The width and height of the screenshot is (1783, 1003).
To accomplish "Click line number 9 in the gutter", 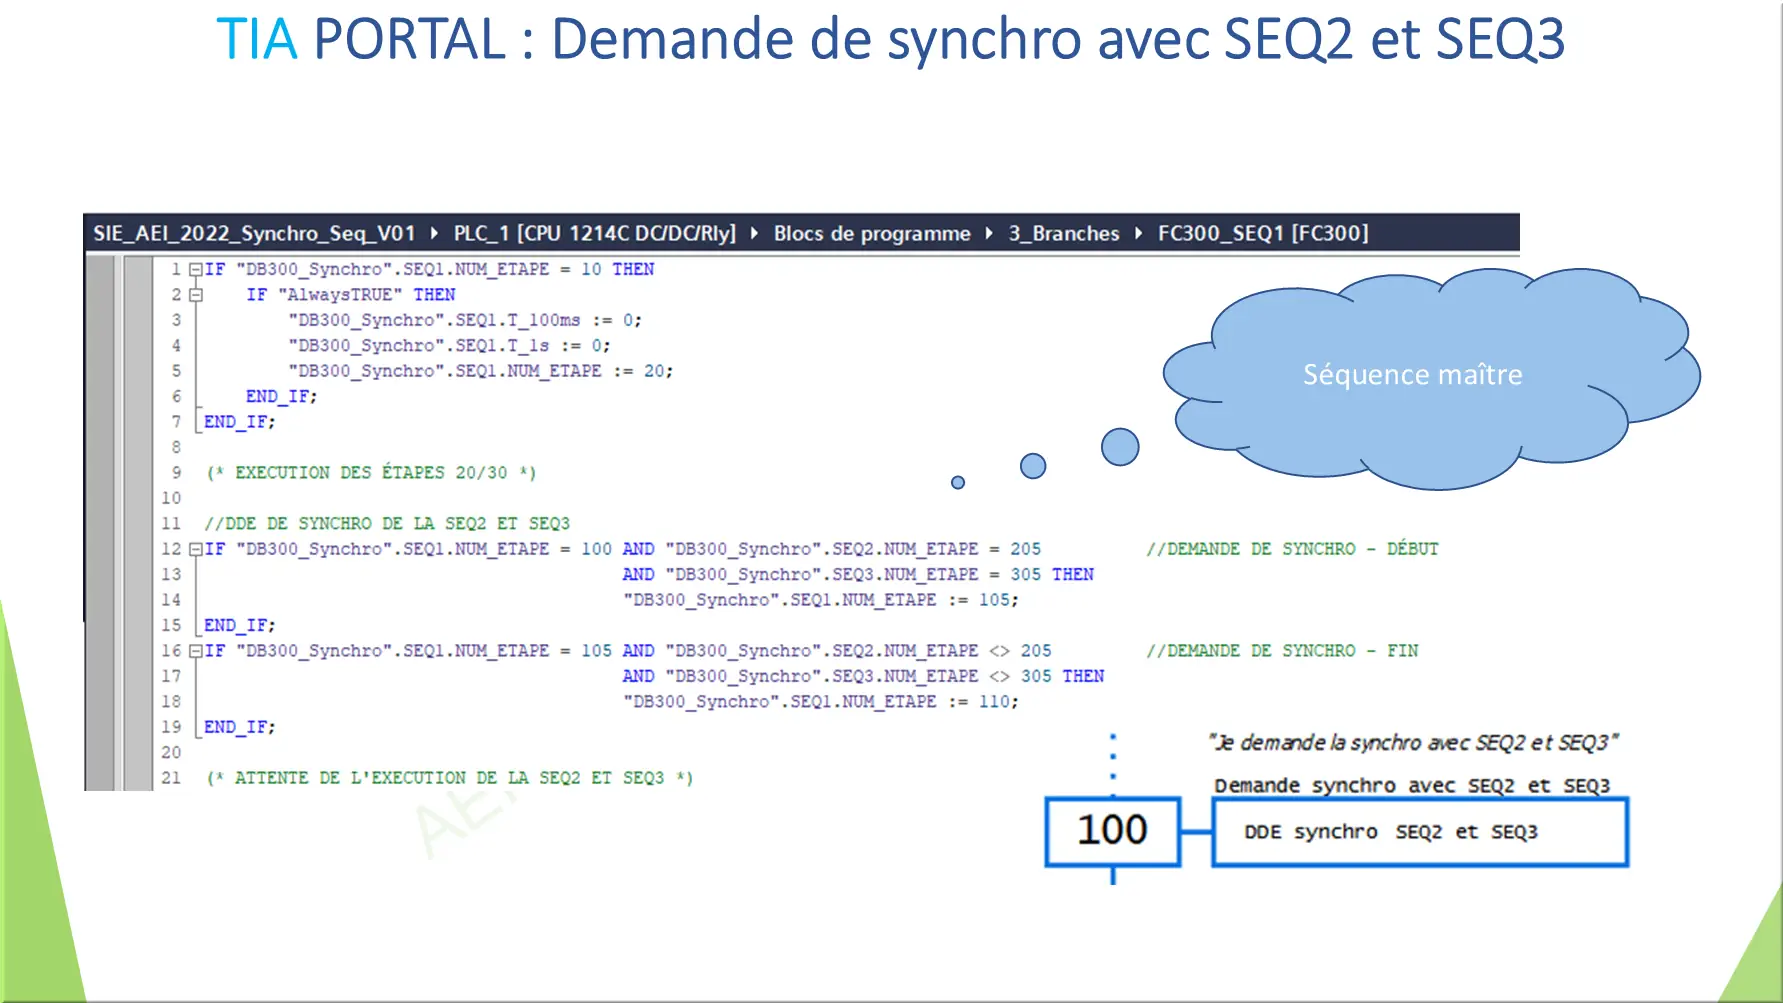I will (176, 472).
